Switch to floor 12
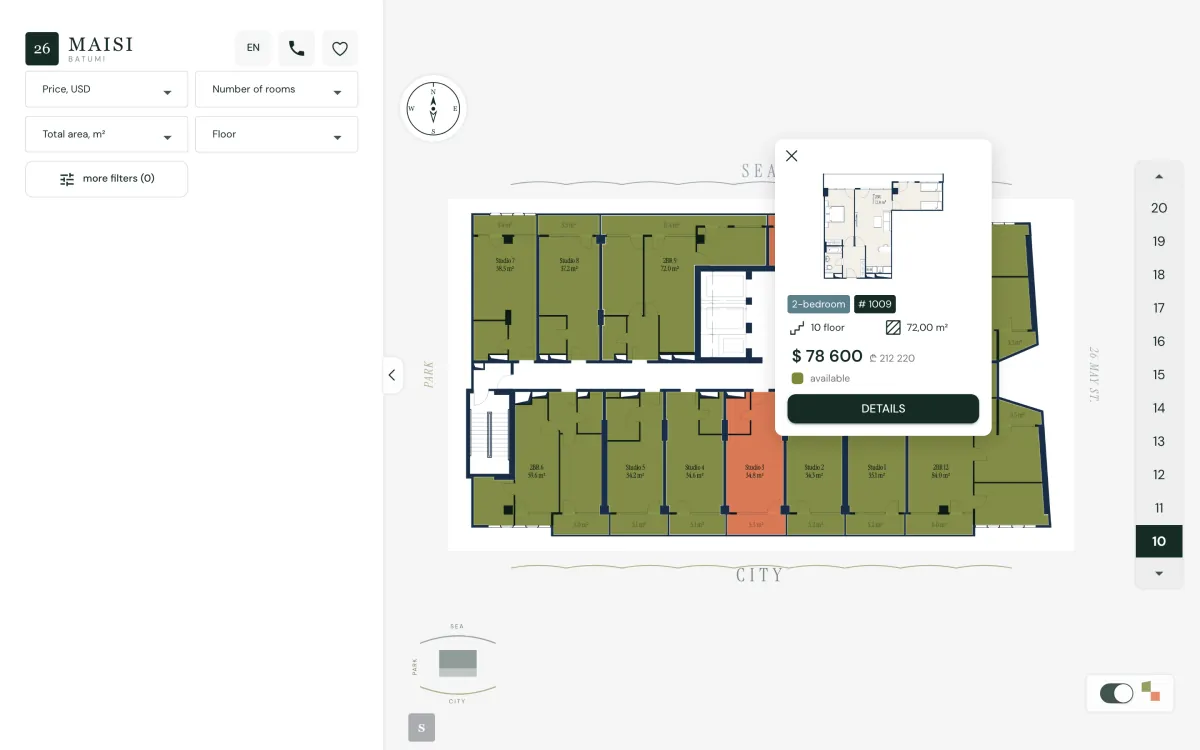The width and height of the screenshot is (1200, 750). (1159, 475)
